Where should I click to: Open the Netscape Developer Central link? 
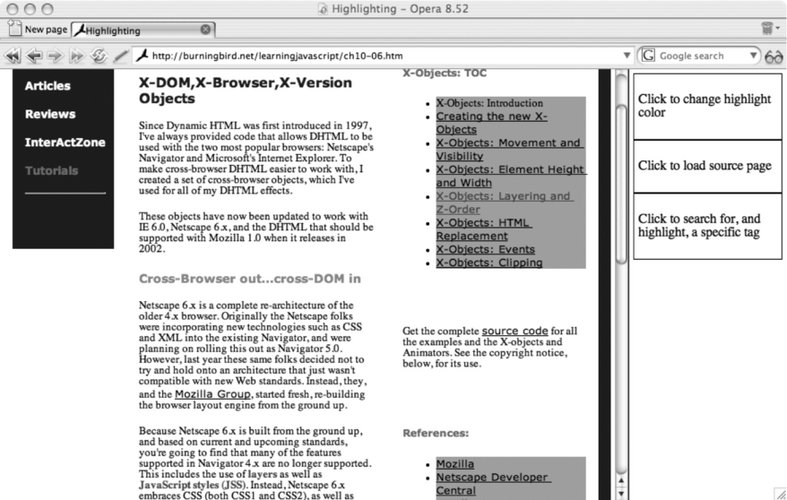click(493, 483)
